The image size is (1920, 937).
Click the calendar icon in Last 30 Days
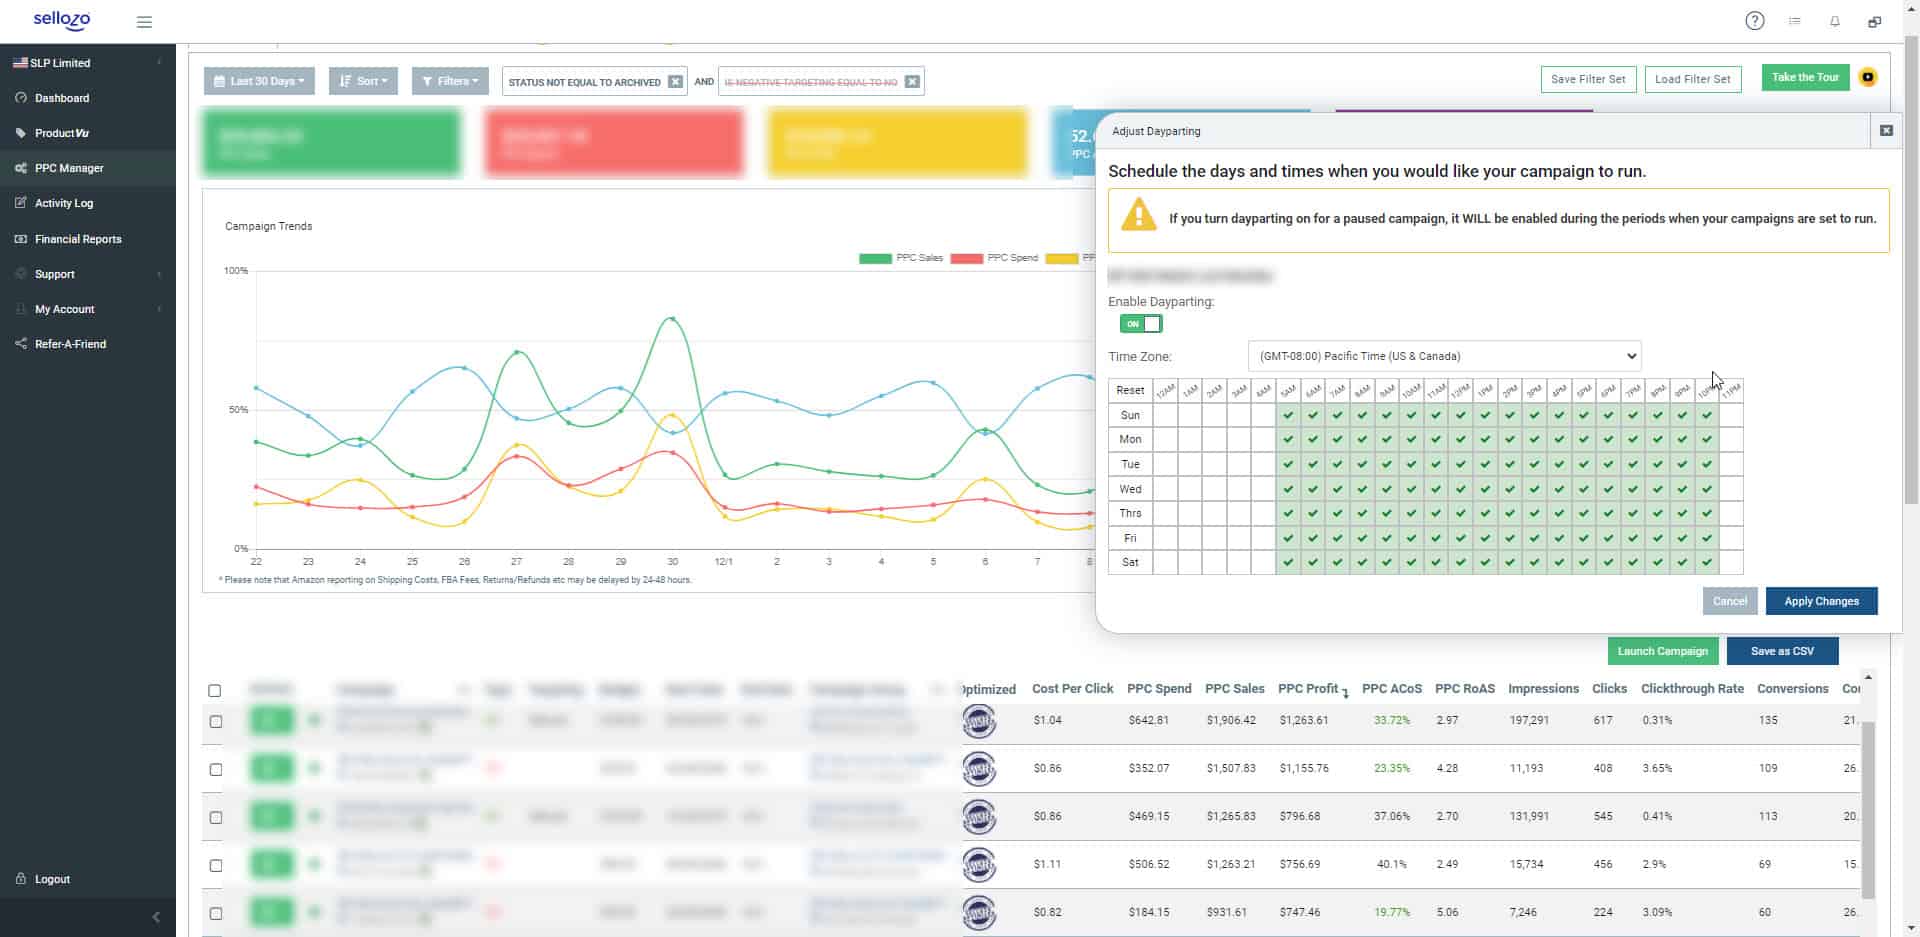pyautogui.click(x=221, y=80)
